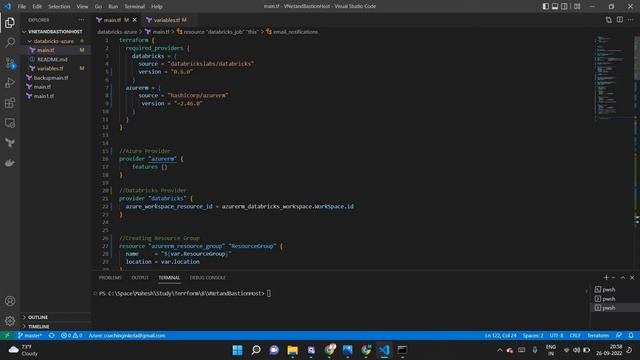Viewport: 640px width, 360px height.
Task: Open the Explorer view in activity bar
Action: (10, 22)
